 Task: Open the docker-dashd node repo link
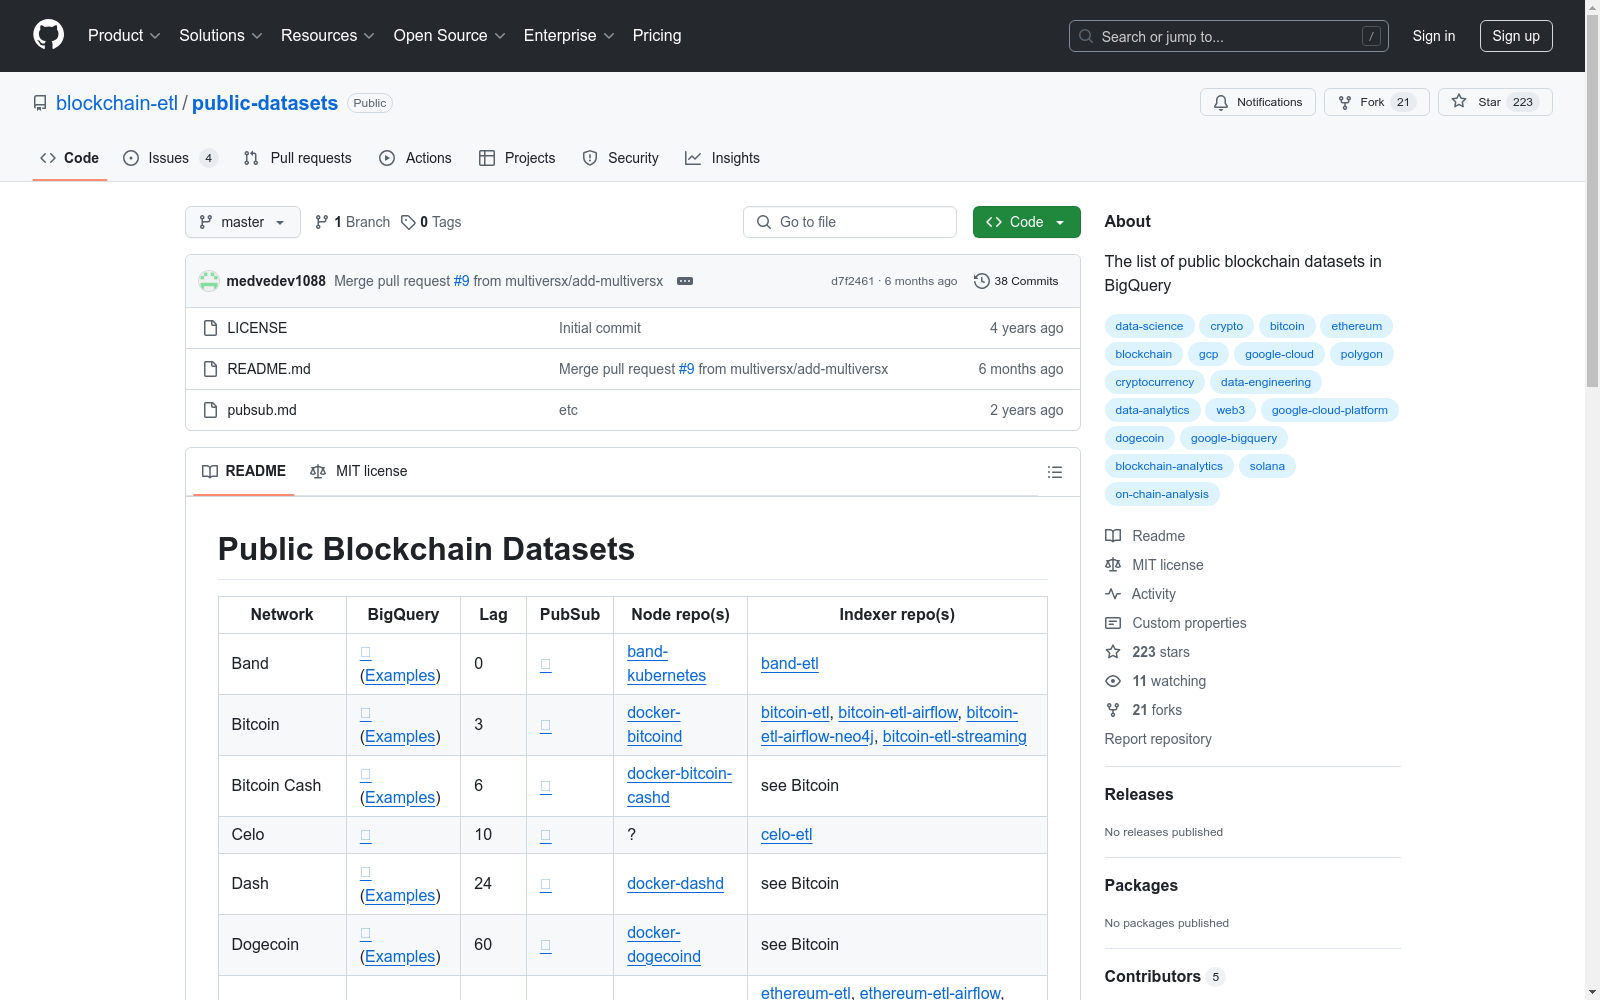click(675, 884)
